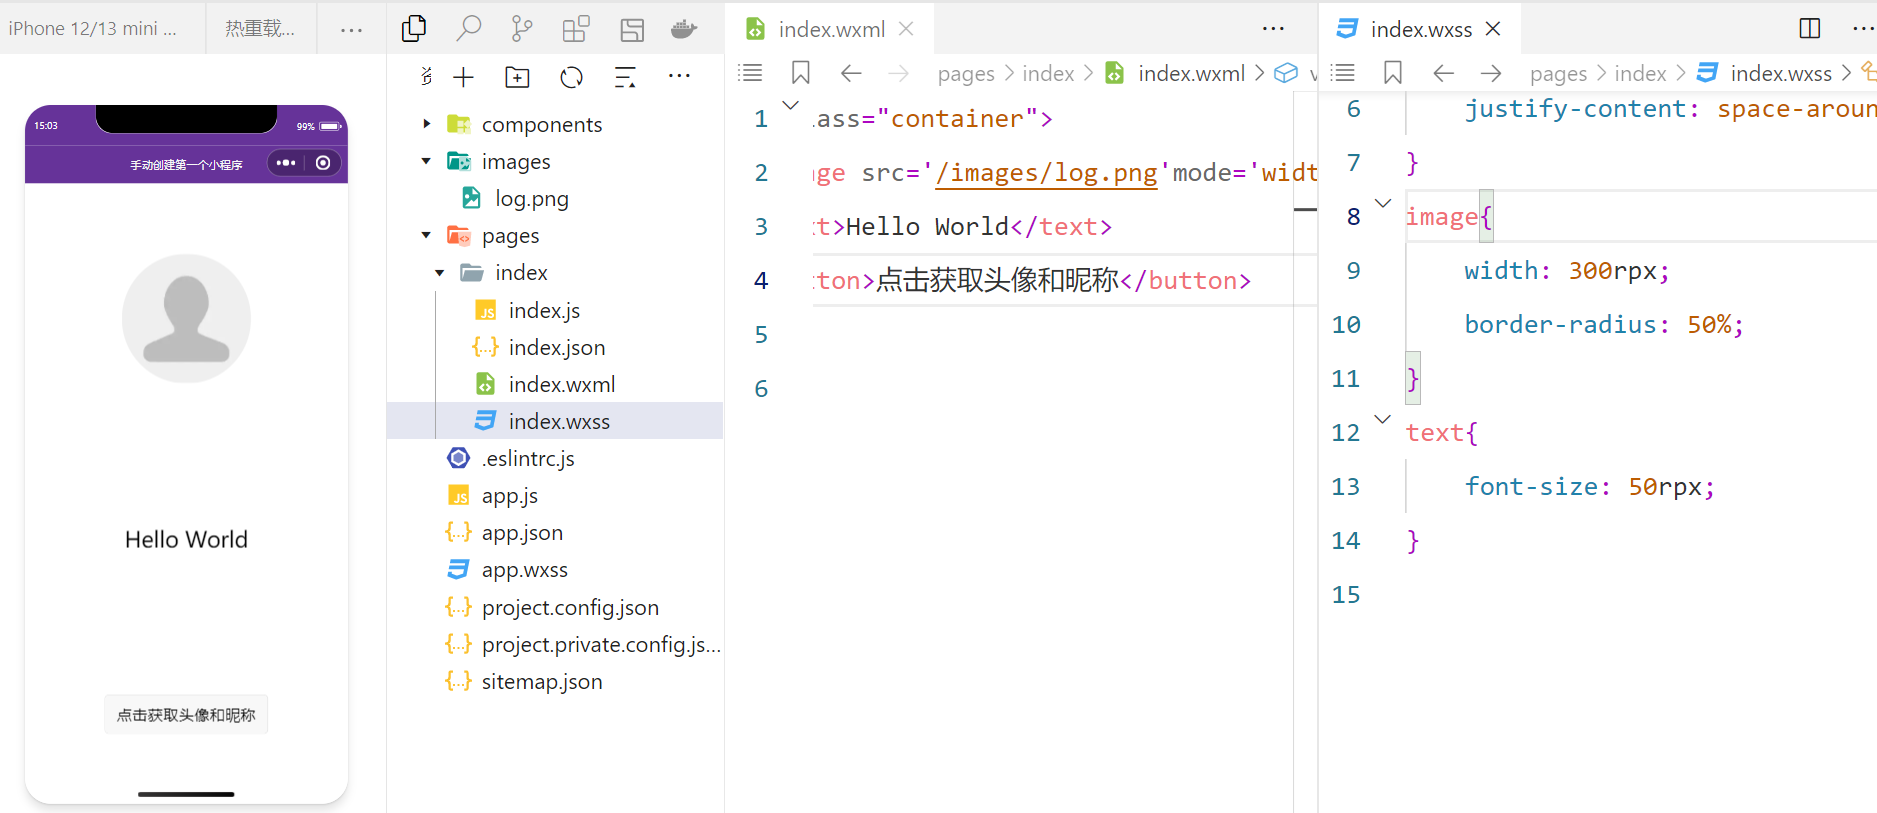Click index breadcrumb in index.wxml editor

click(1048, 73)
